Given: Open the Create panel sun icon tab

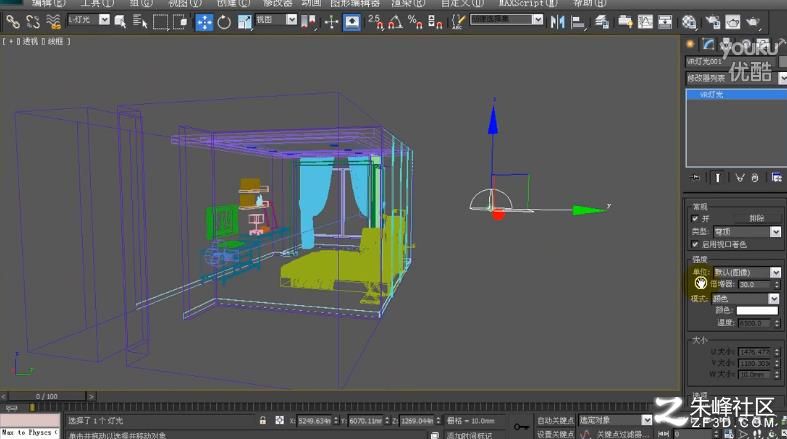Looking at the screenshot, I should (690, 44).
